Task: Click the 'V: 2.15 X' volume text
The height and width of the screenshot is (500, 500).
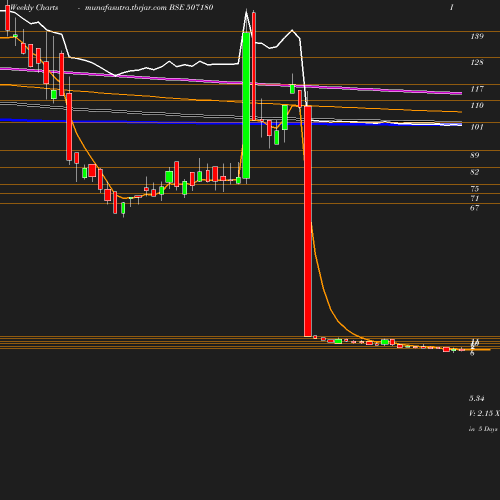Action: [x=484, y=413]
